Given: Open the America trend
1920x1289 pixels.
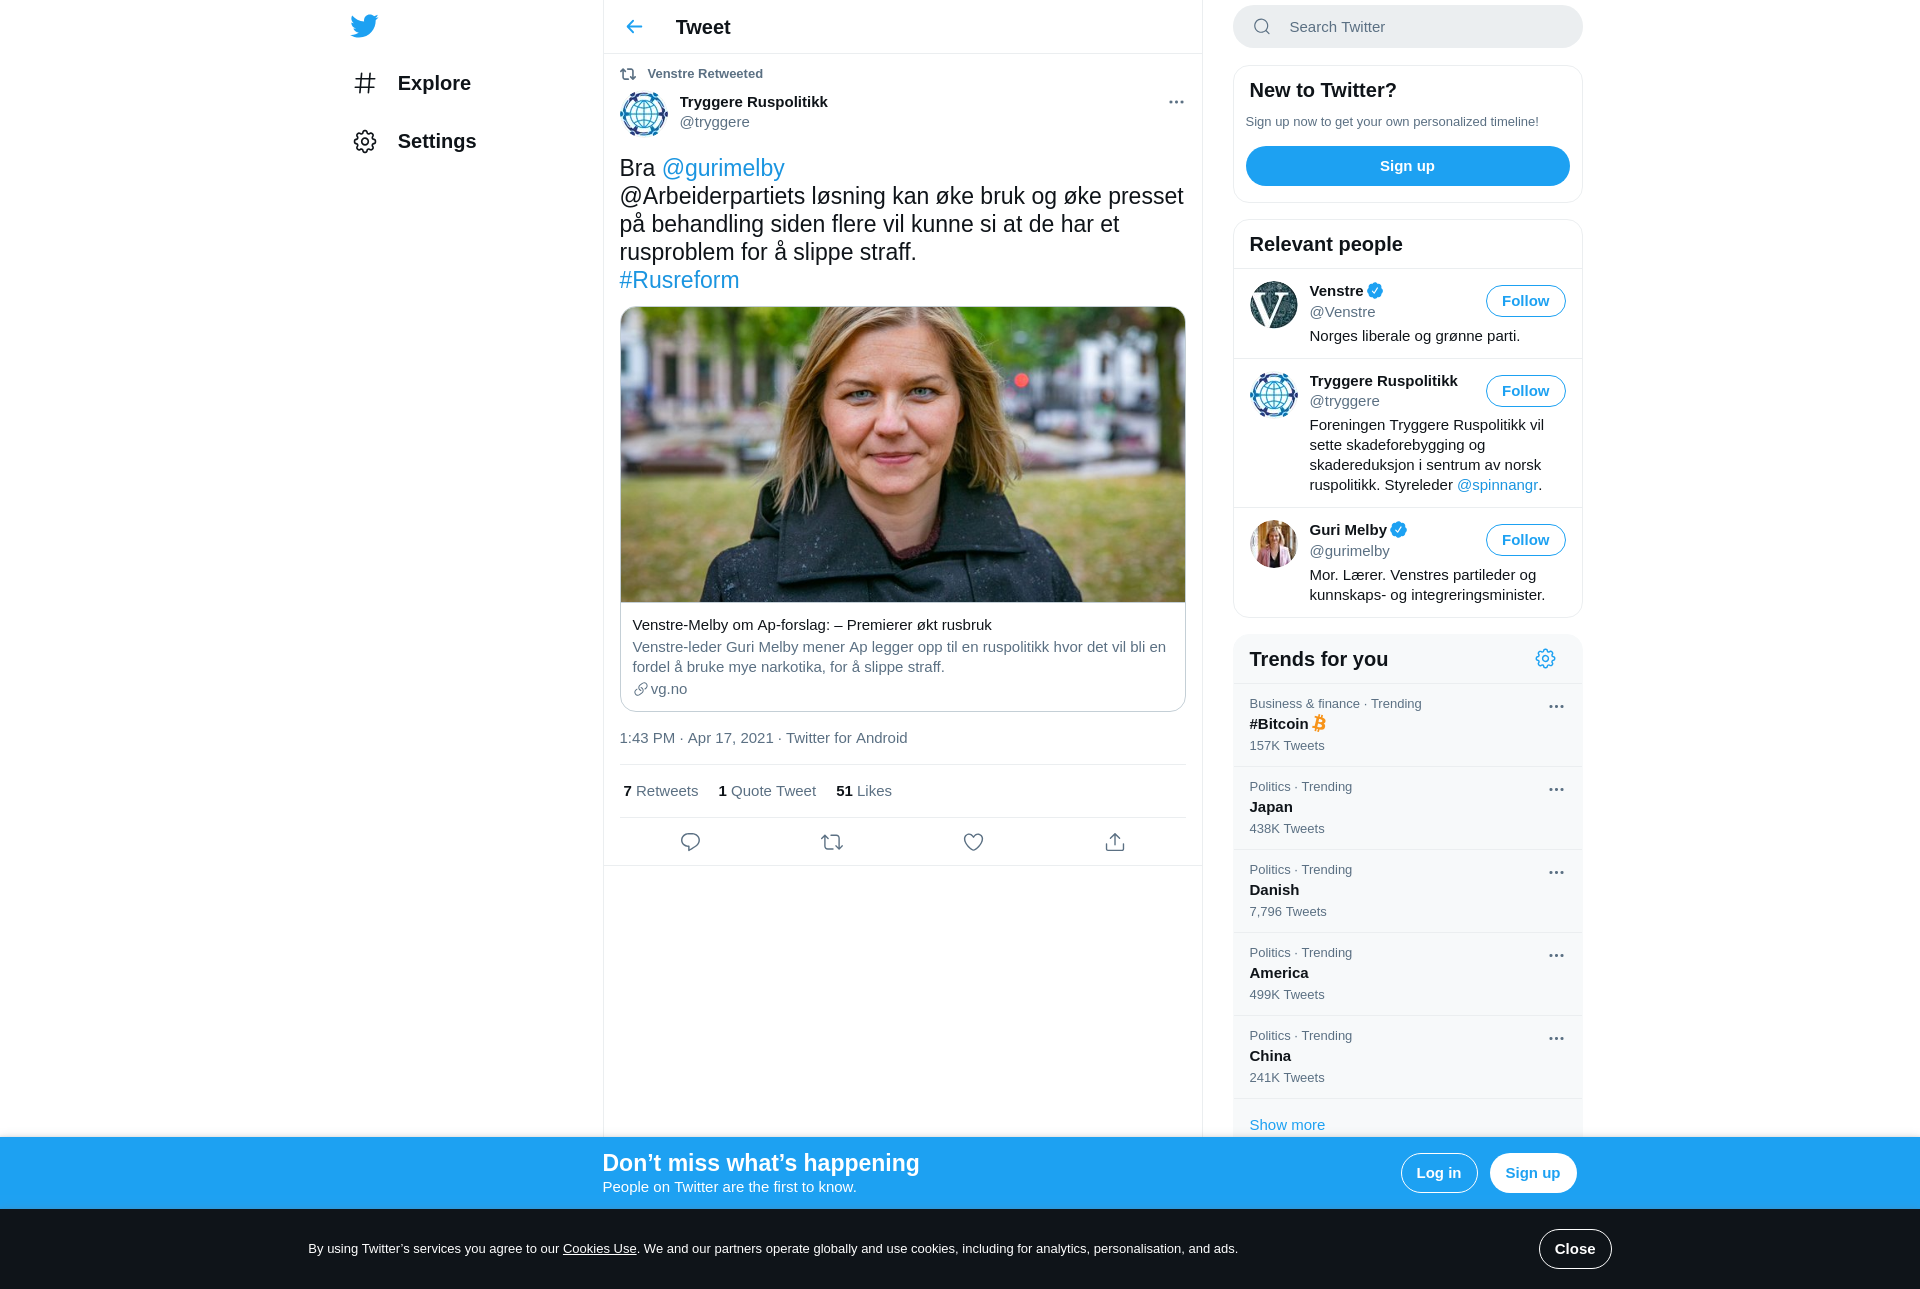Looking at the screenshot, I should 1407,974.
